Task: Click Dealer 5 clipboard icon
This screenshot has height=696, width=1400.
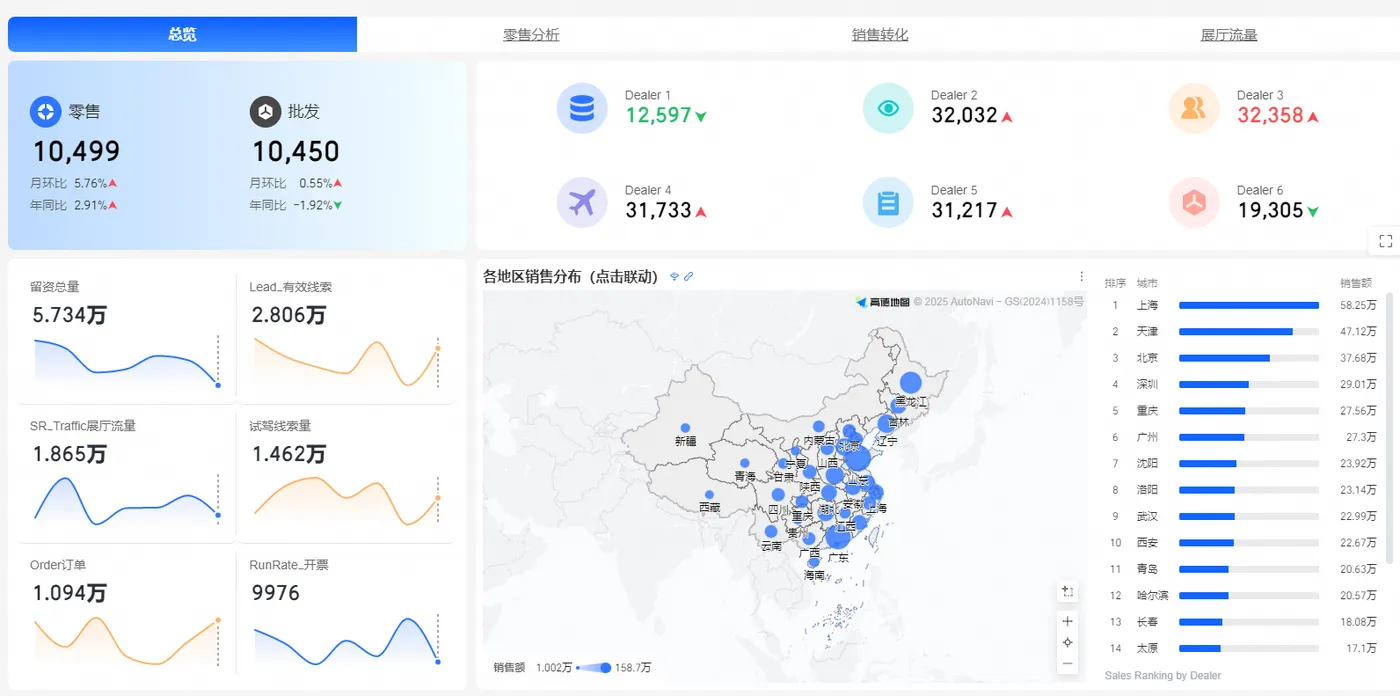Action: [x=888, y=203]
